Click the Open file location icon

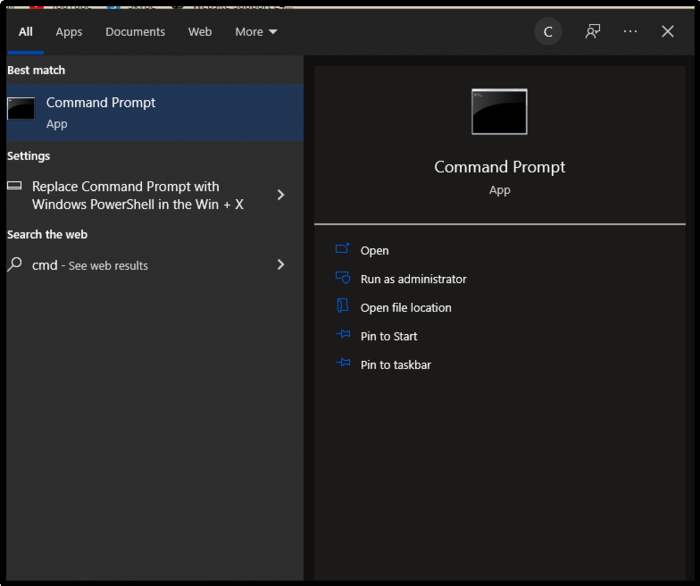tap(342, 306)
